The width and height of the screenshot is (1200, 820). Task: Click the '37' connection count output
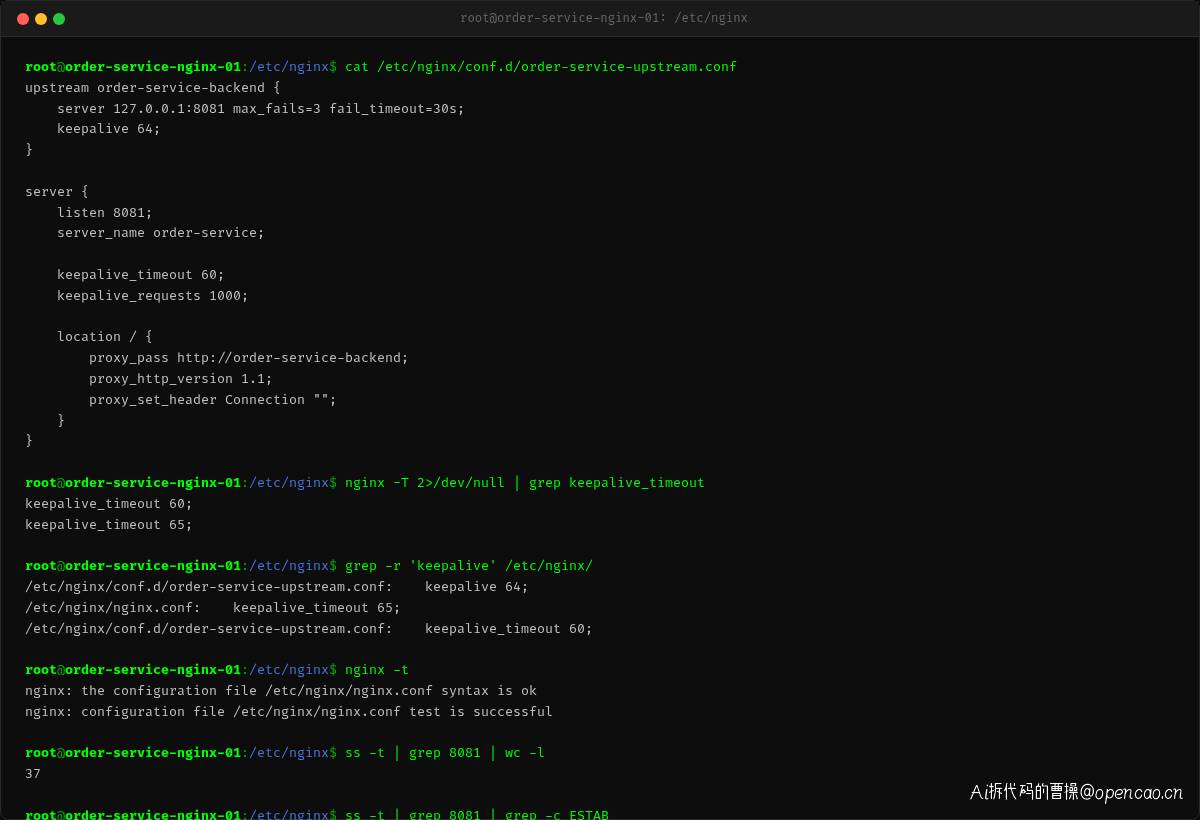(x=33, y=774)
